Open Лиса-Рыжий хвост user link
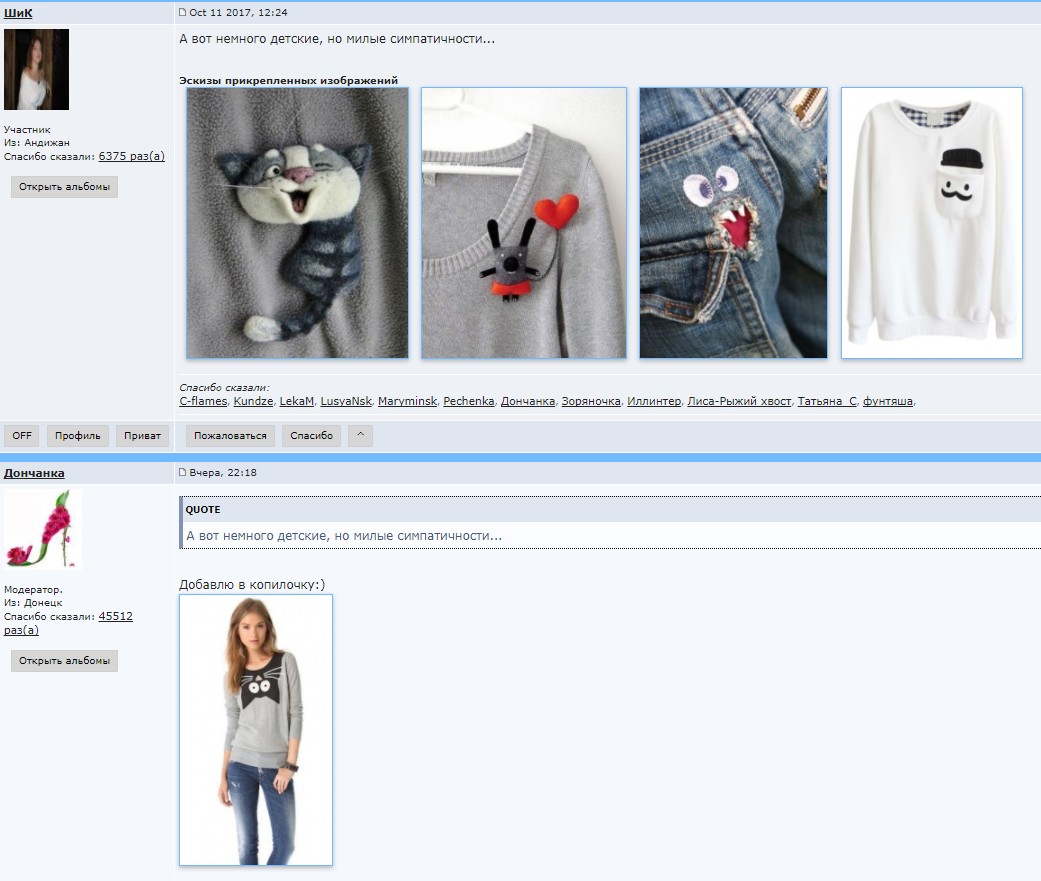1041x881 pixels. tap(738, 401)
